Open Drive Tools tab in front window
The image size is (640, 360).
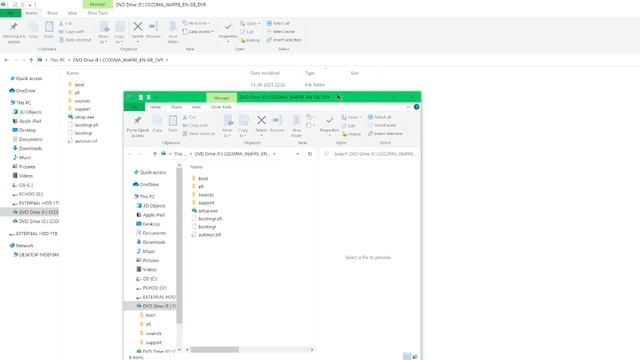(x=221, y=107)
